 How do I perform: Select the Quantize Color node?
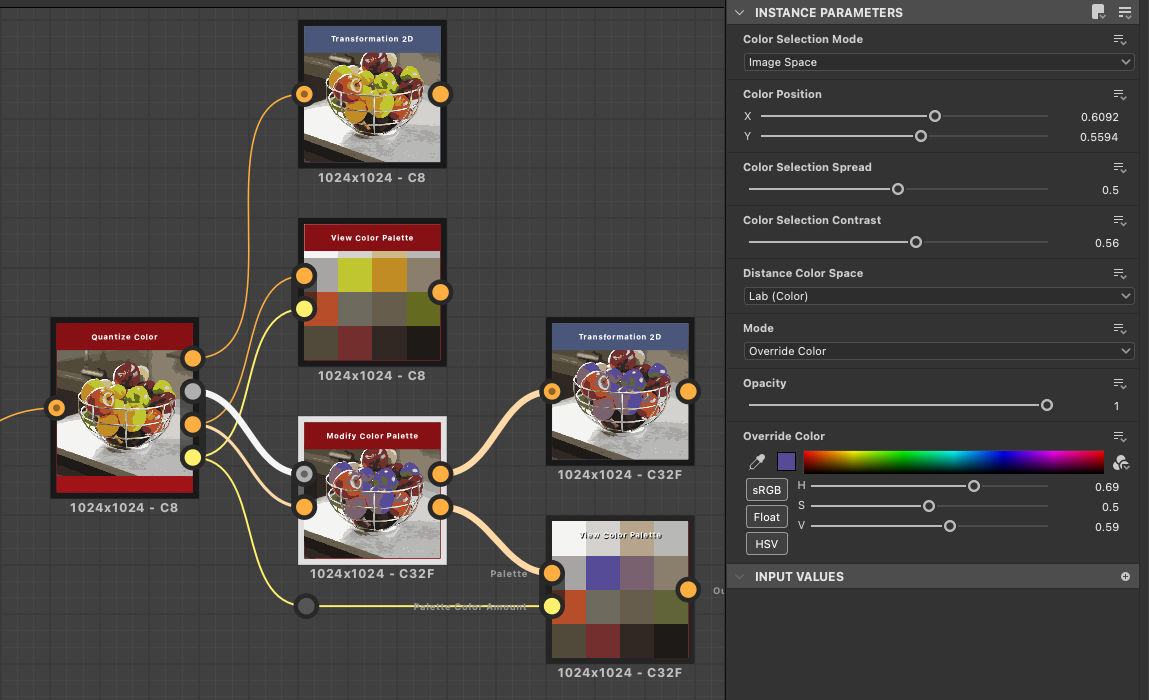[x=125, y=410]
